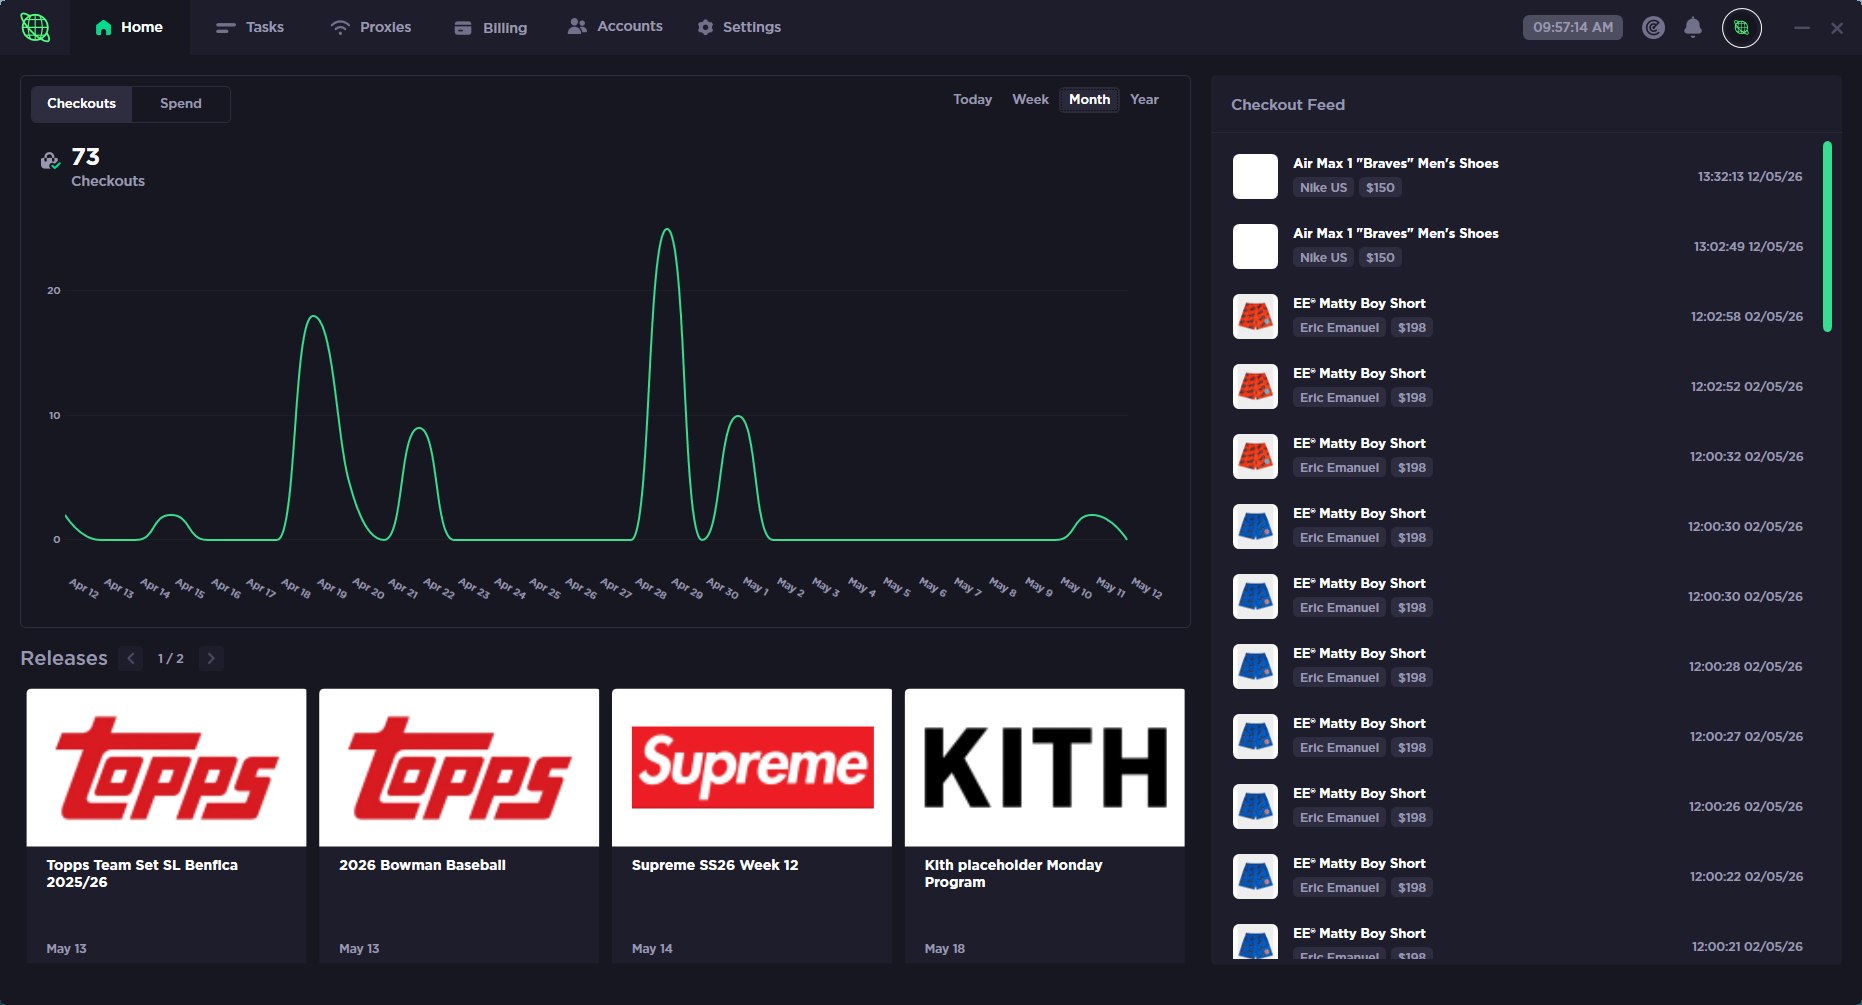Open the Topps Team Set SL Benfica release
Viewport: 1862px width, 1005px height.
166,826
